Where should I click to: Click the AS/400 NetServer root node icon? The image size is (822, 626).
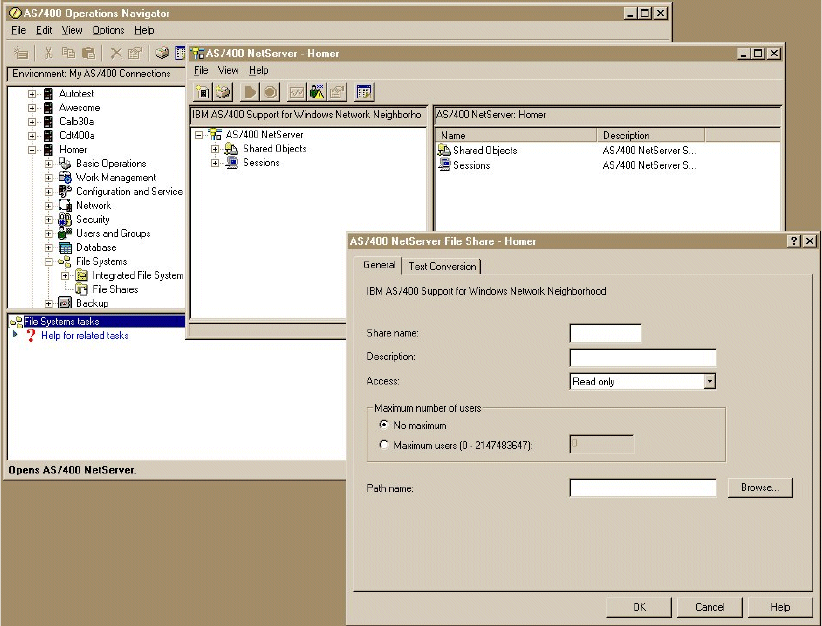(x=215, y=135)
